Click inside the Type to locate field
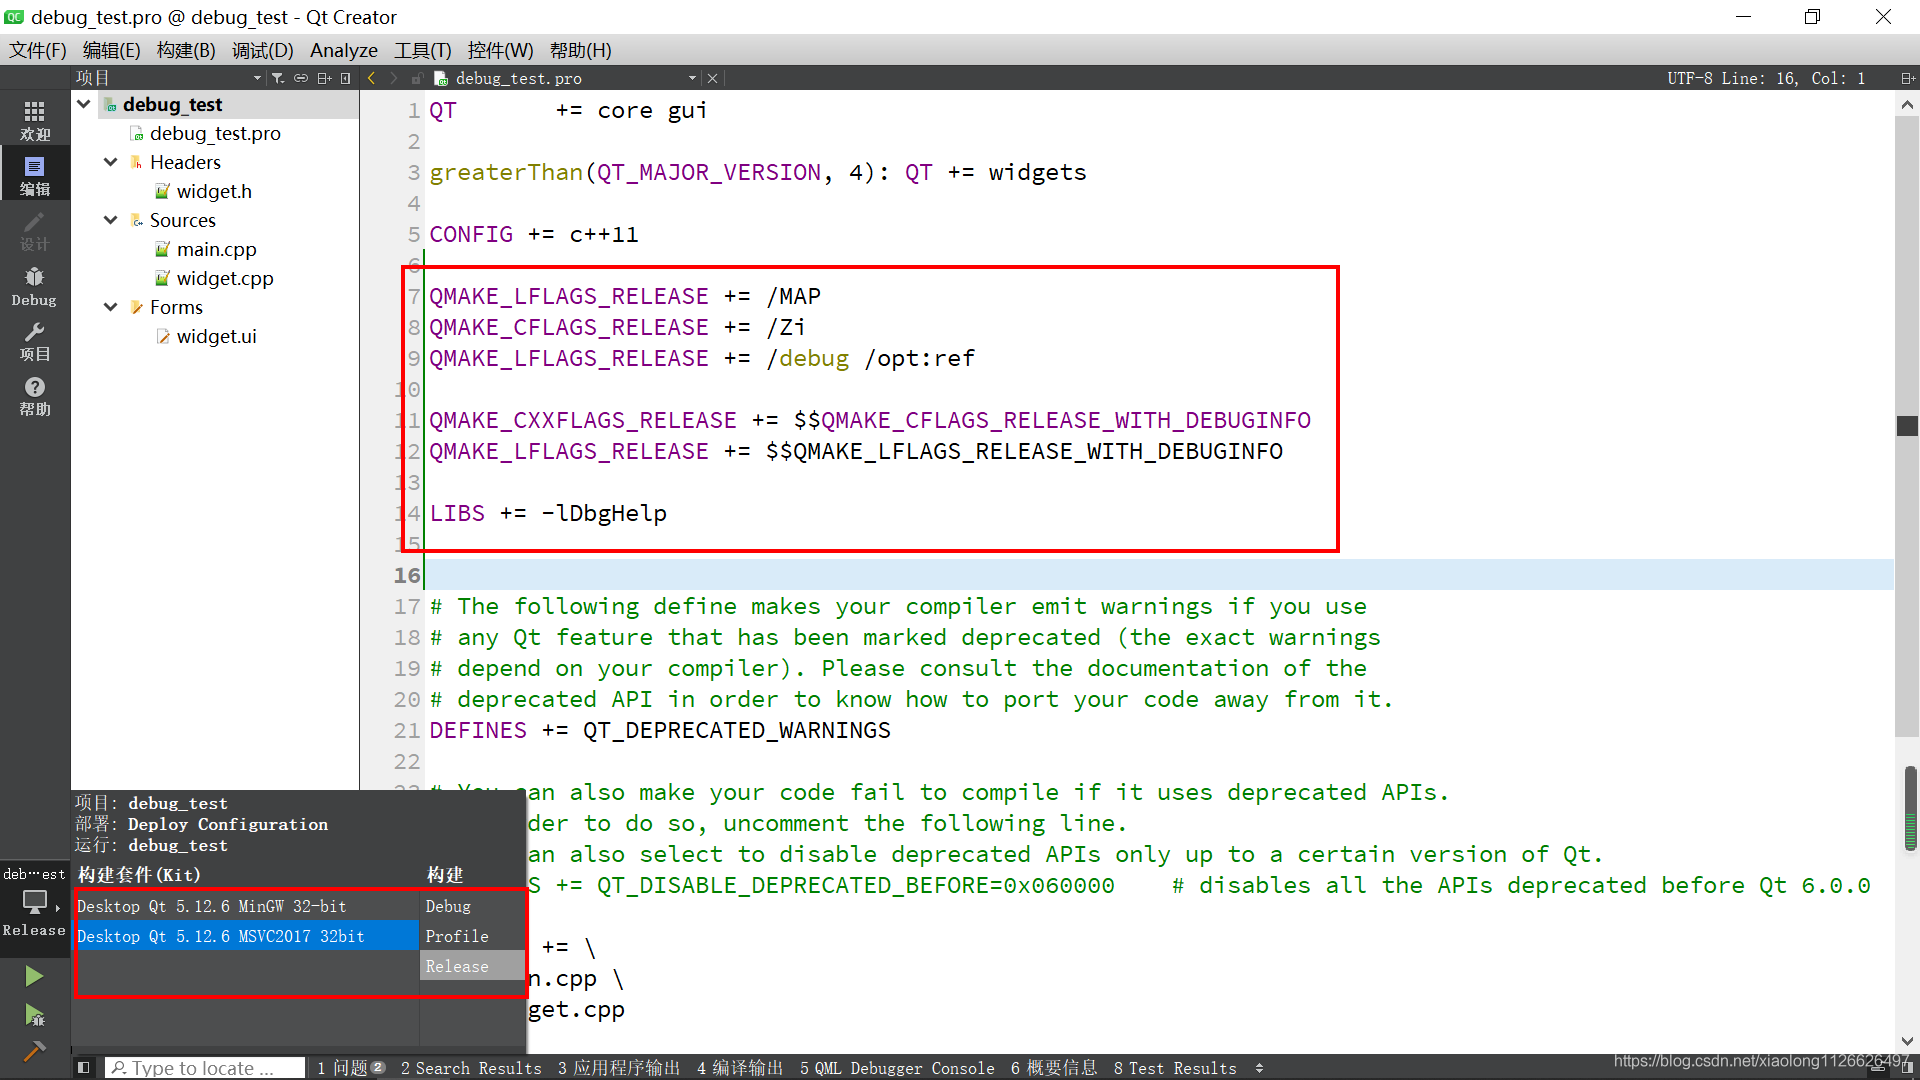 205,1067
